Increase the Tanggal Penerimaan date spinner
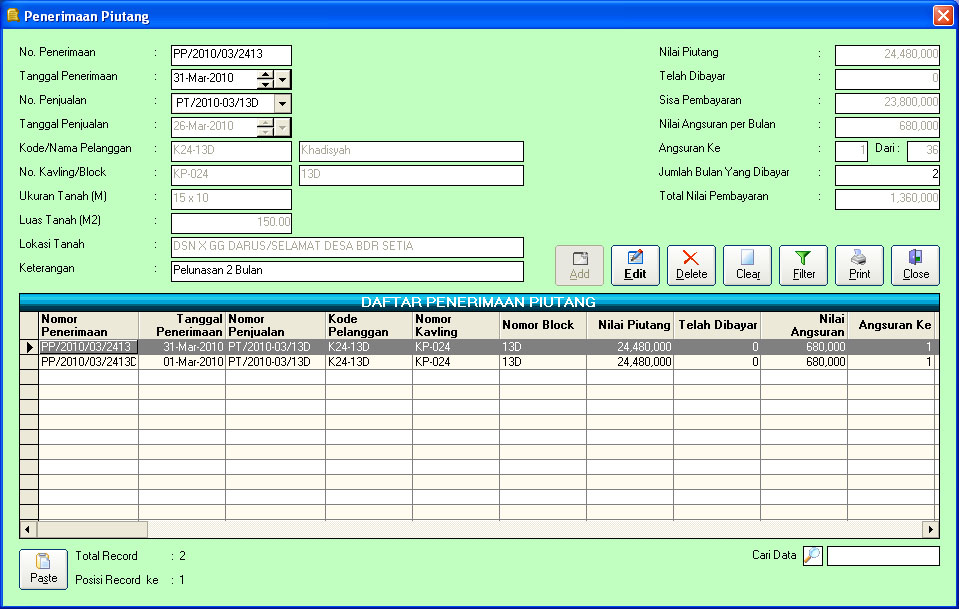Image resolution: width=959 pixels, height=609 pixels. [264, 75]
